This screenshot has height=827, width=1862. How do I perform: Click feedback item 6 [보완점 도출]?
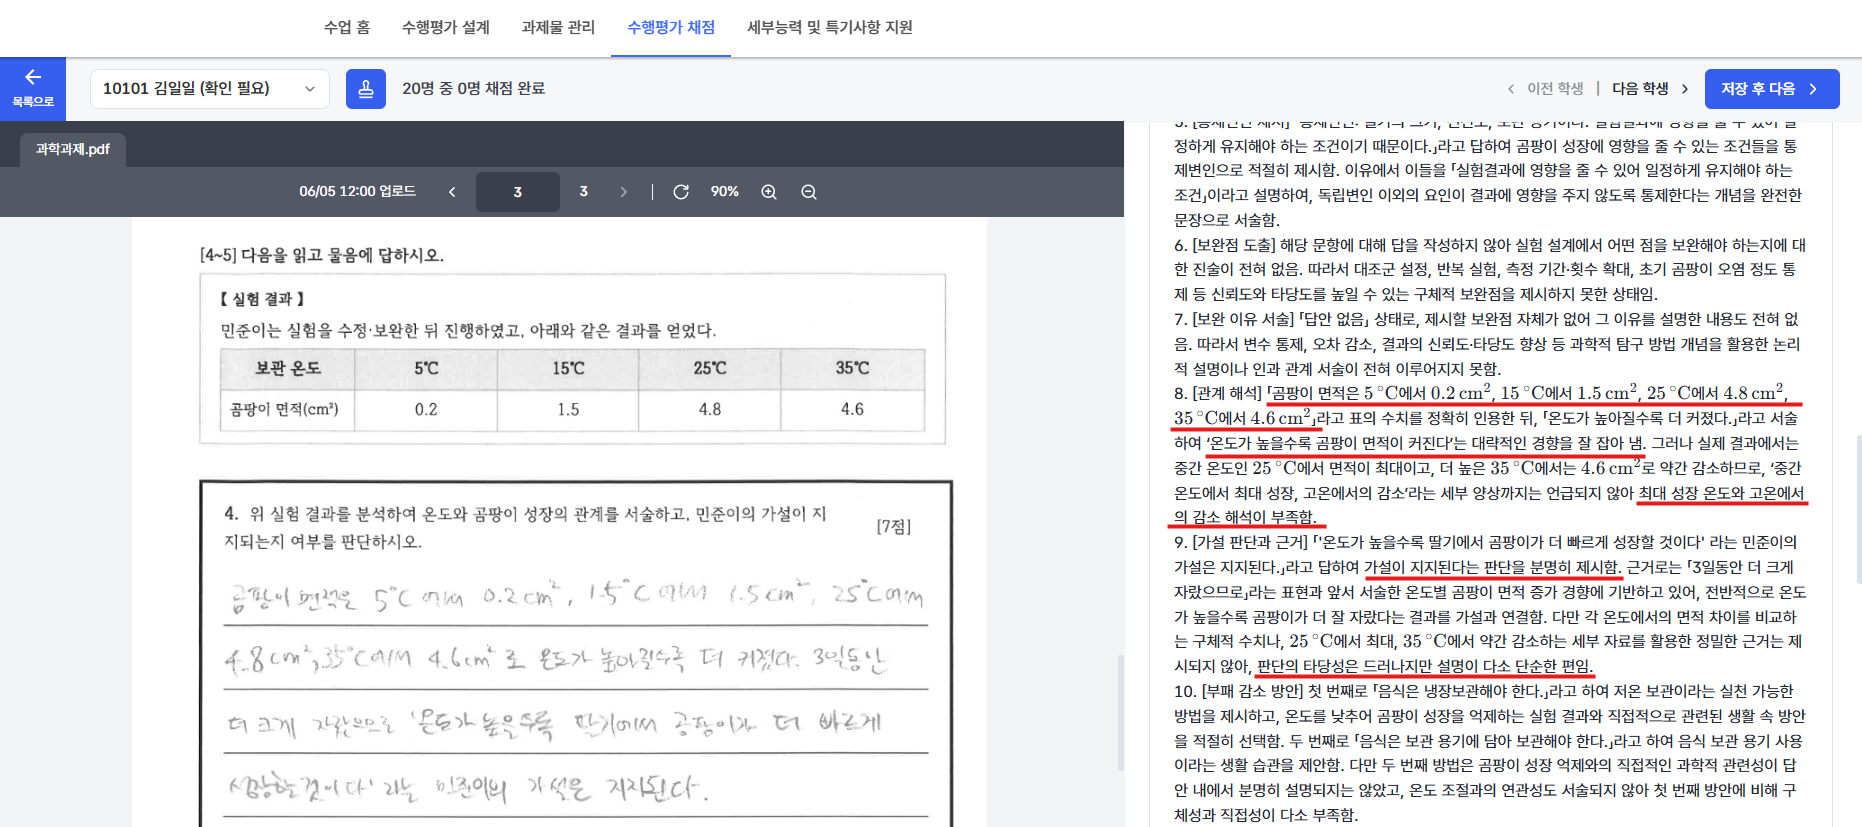[x=1490, y=269]
